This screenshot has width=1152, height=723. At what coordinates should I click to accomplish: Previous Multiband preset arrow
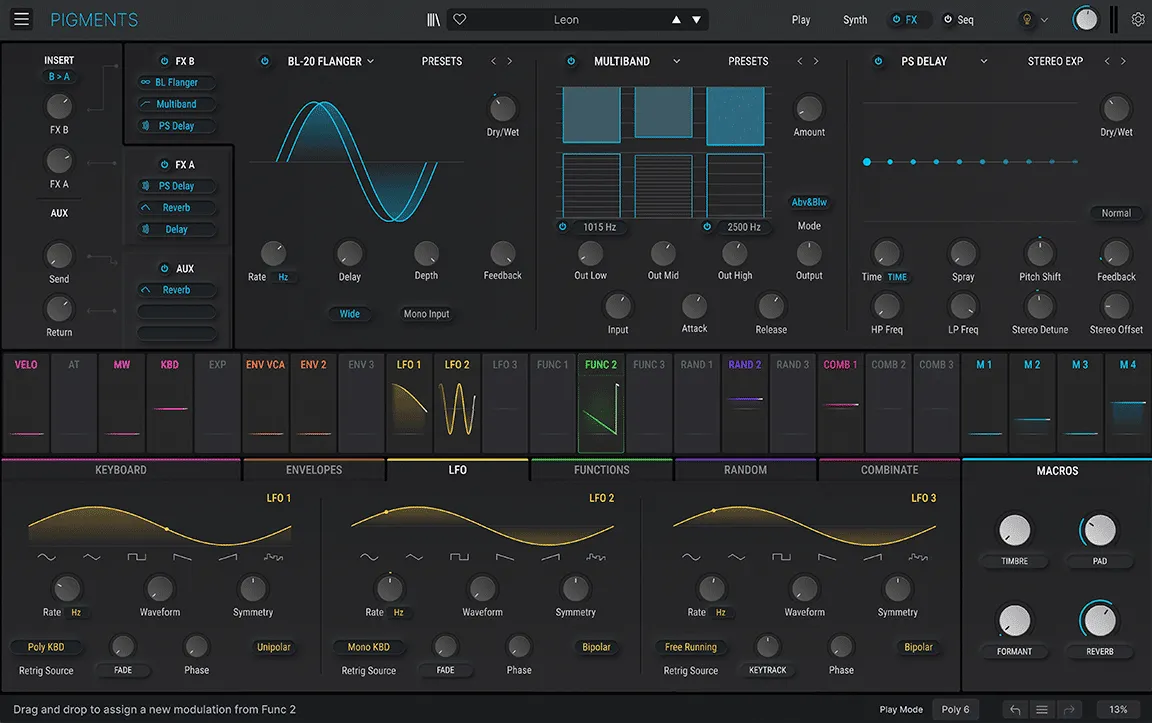[799, 61]
